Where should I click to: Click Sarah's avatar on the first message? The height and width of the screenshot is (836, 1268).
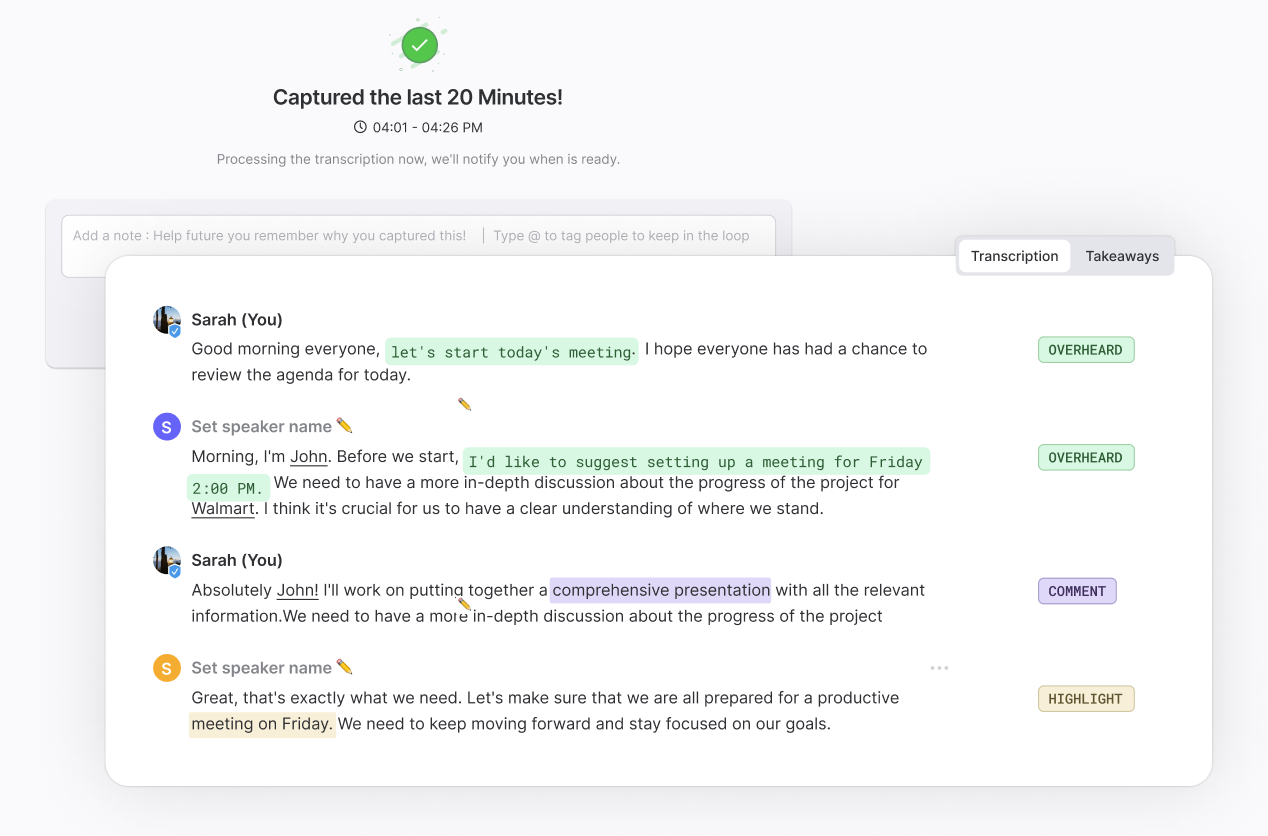pyautogui.click(x=167, y=321)
